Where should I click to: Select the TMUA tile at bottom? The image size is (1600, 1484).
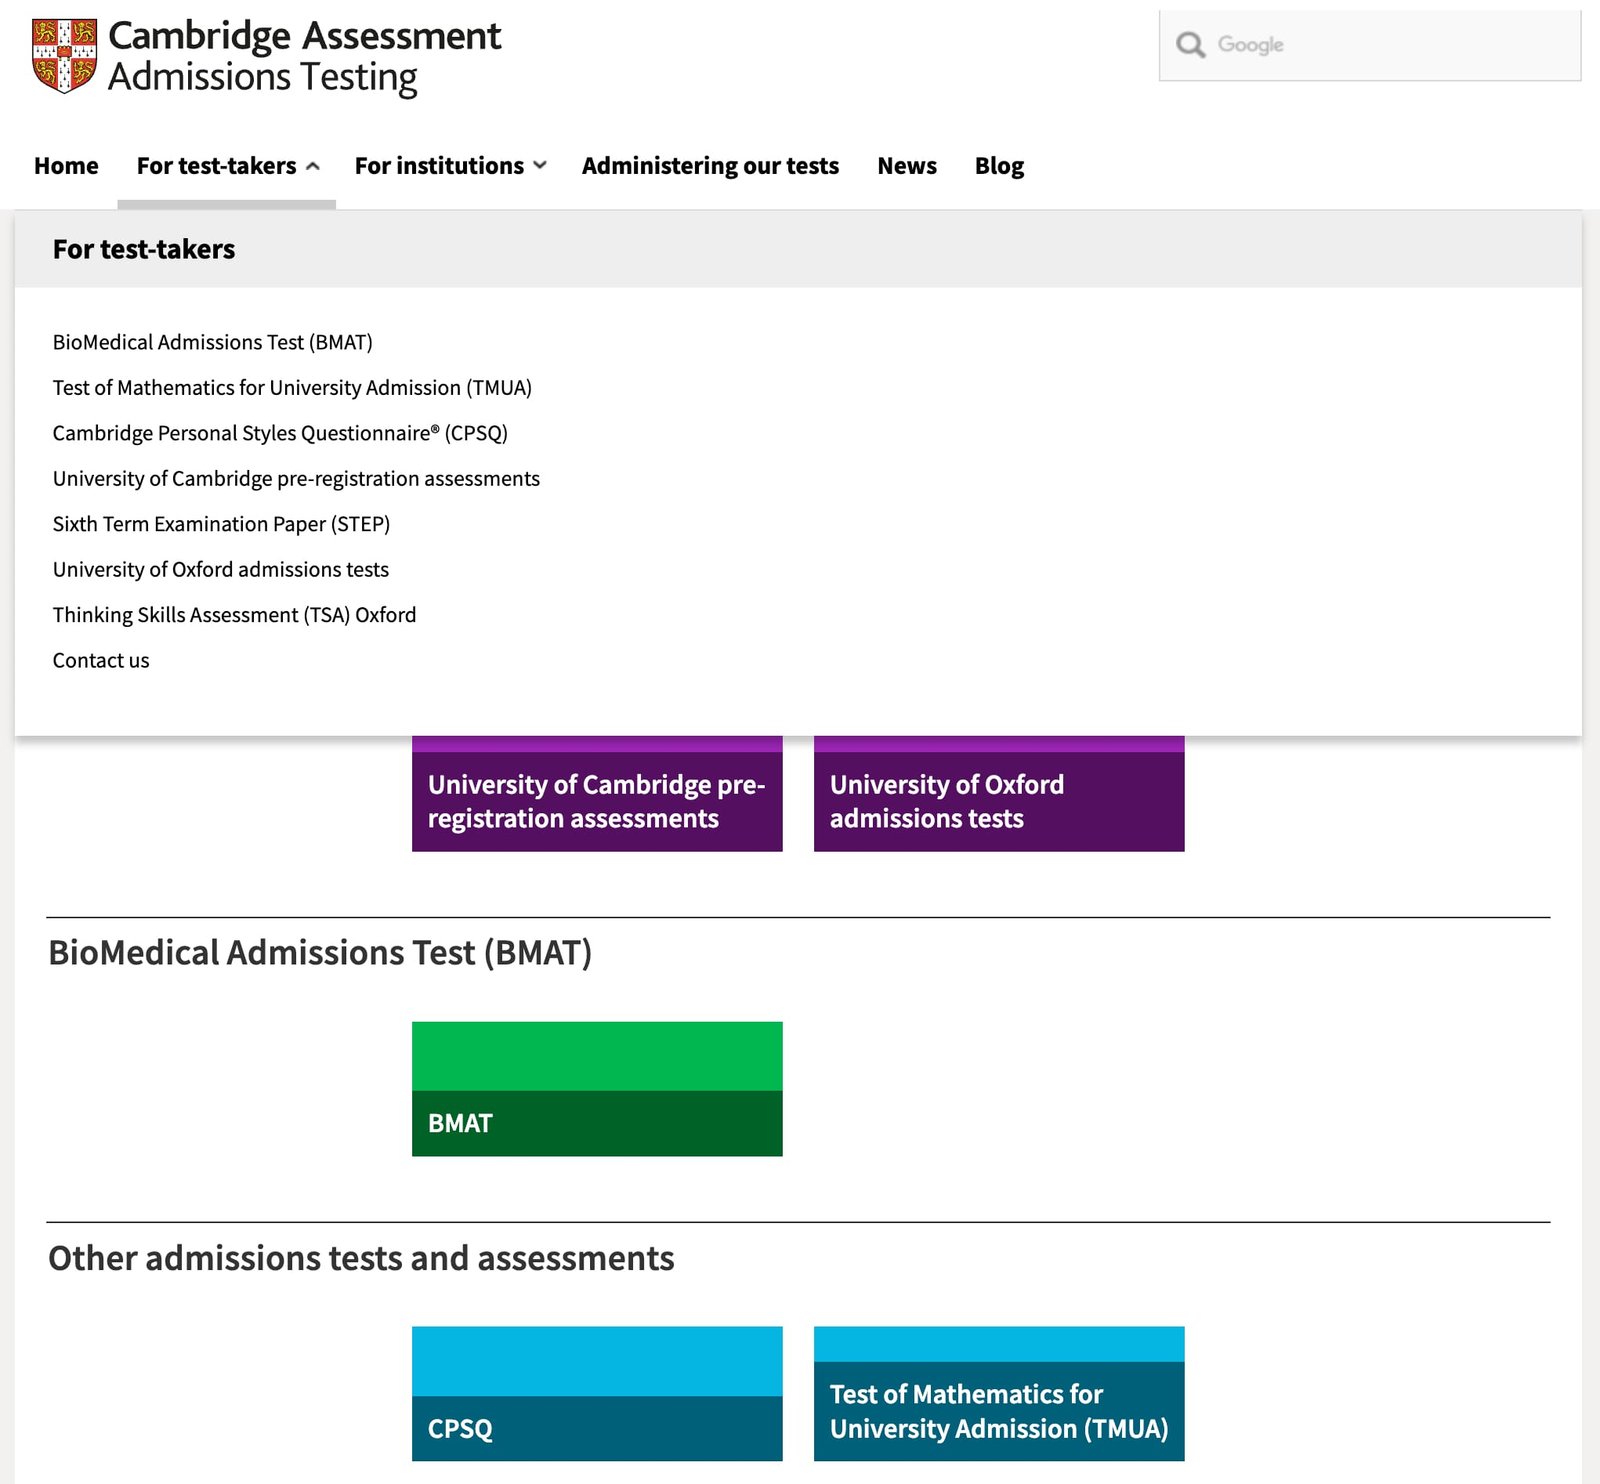pyautogui.click(x=998, y=1394)
